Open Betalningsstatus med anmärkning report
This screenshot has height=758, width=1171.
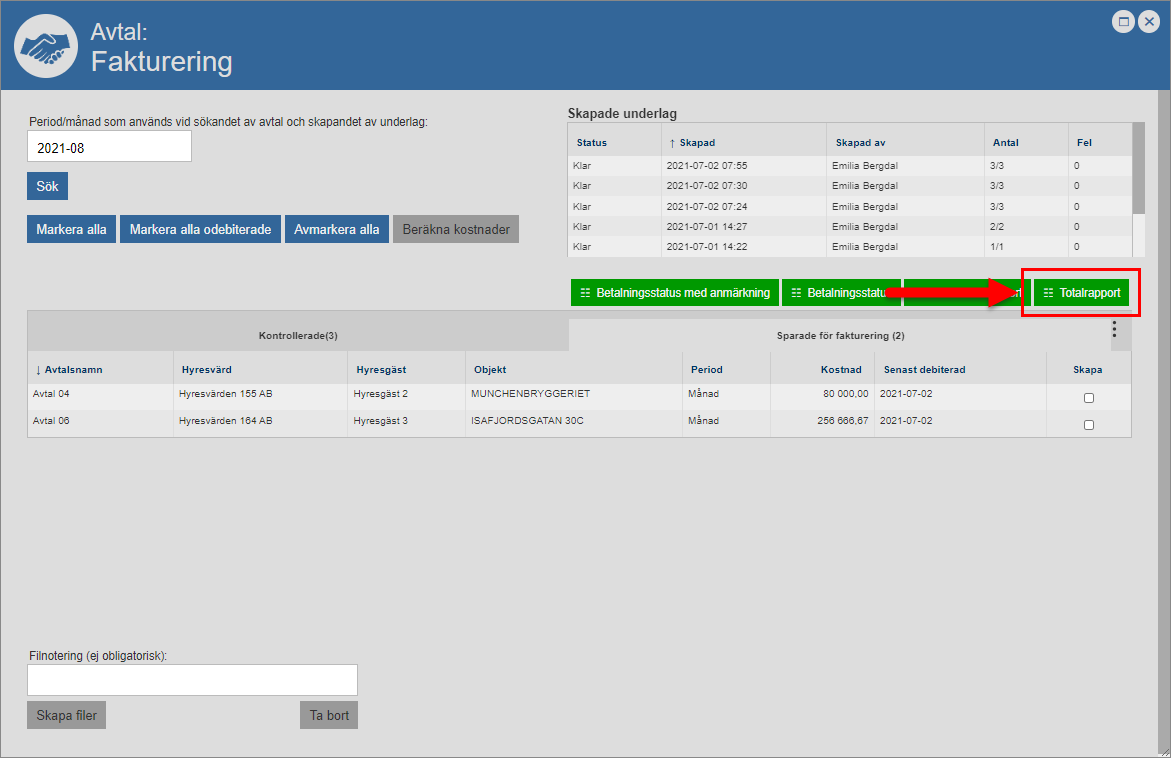tap(675, 293)
